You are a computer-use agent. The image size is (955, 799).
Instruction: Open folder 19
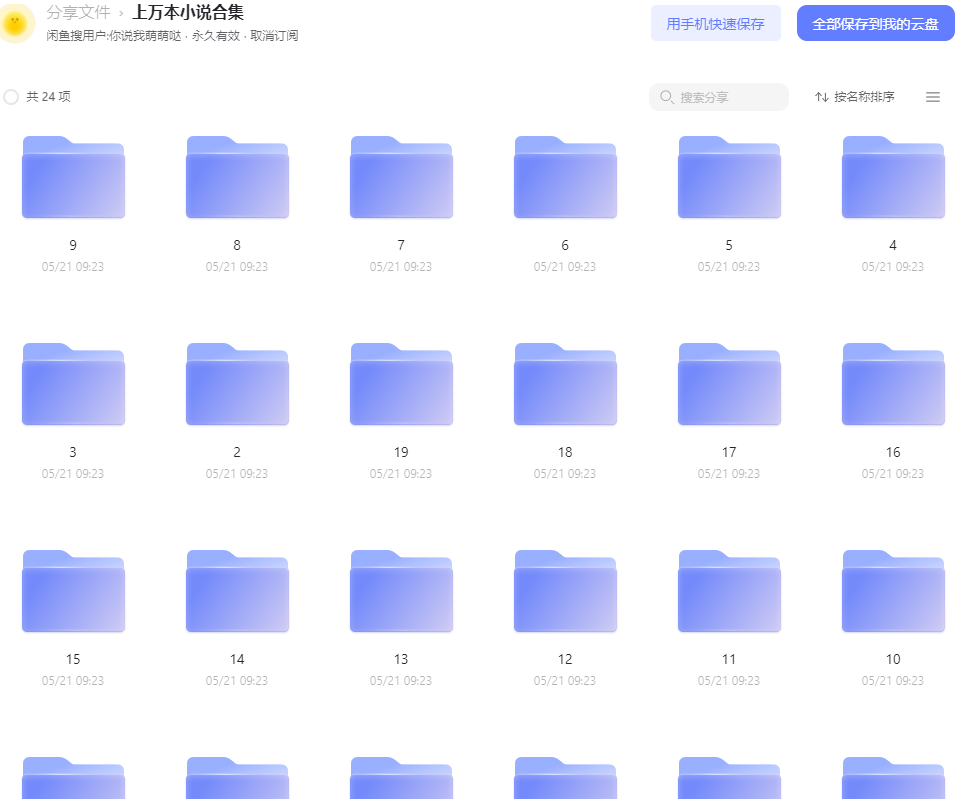401,384
